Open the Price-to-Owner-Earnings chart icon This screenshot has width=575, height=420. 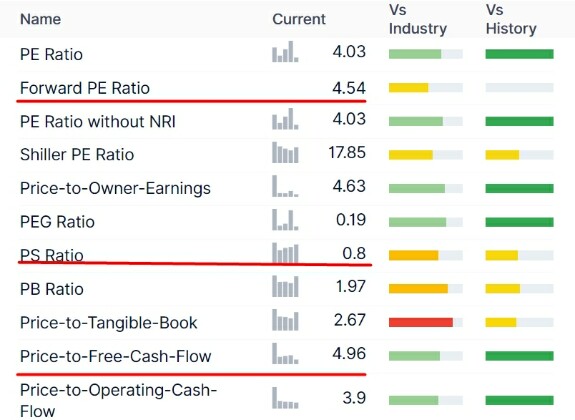pos(285,186)
